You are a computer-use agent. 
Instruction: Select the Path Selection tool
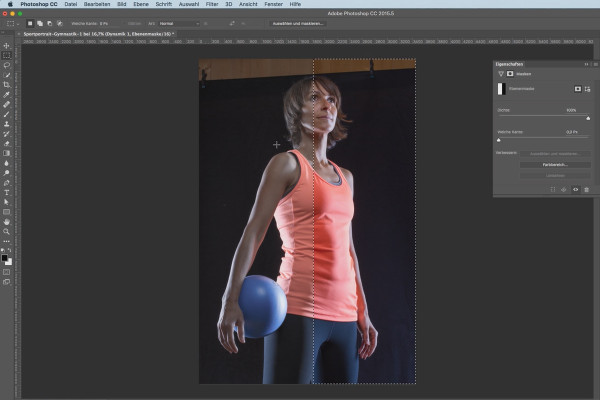pyautogui.click(x=7, y=202)
